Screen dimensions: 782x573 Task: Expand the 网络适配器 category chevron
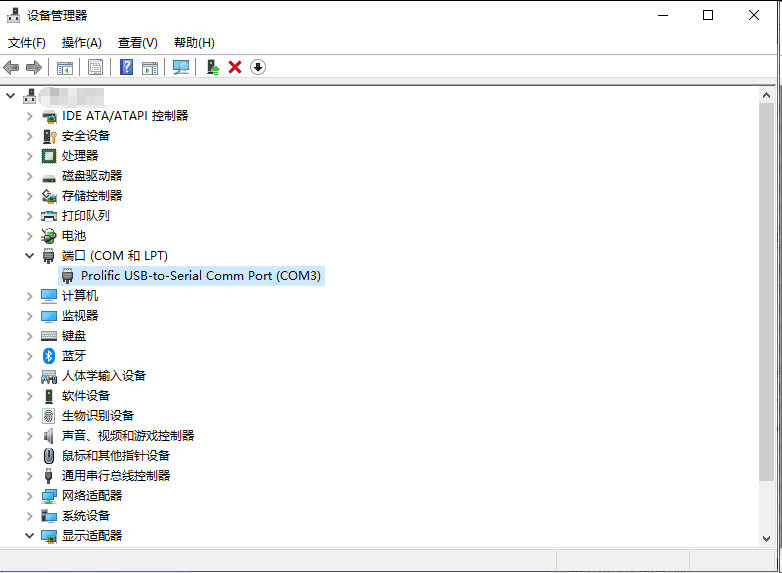pyautogui.click(x=29, y=496)
